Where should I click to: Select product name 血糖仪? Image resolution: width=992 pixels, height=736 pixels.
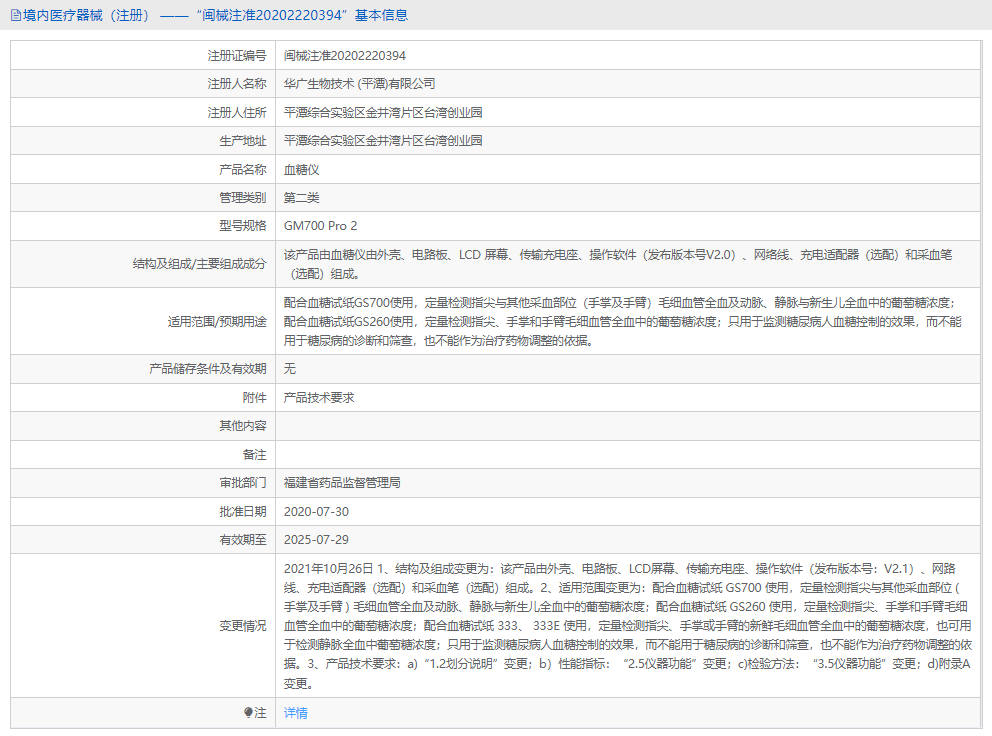302,170
